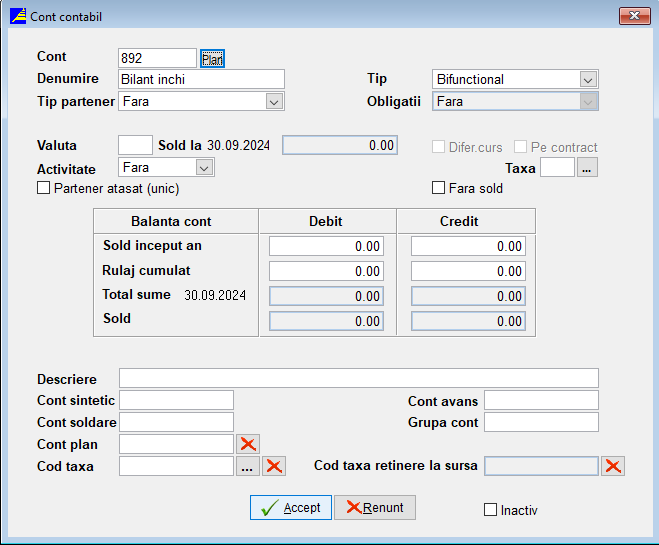Expand the Activitate dropdown
The image size is (659, 545).
pyautogui.click(x=204, y=168)
